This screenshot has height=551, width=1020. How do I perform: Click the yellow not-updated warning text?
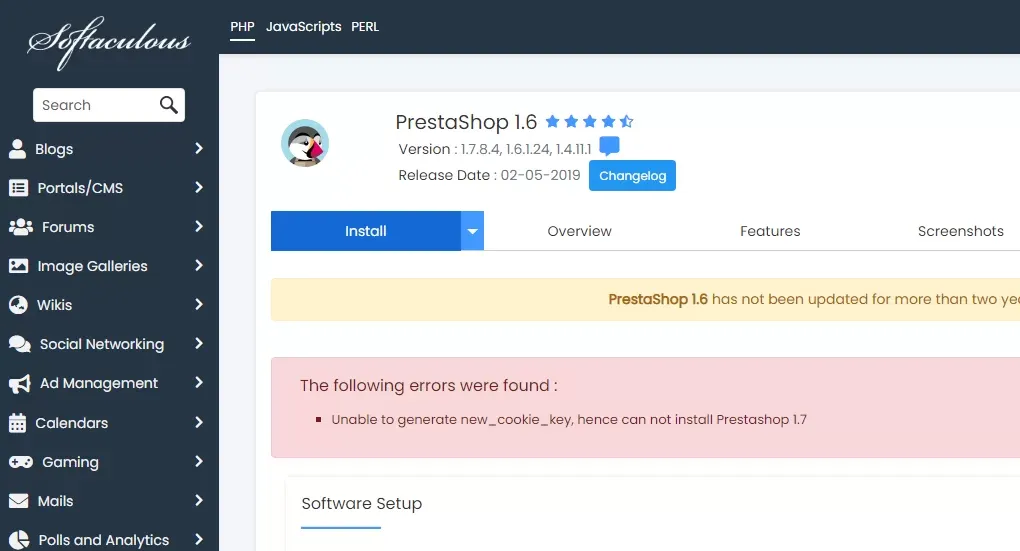[814, 299]
